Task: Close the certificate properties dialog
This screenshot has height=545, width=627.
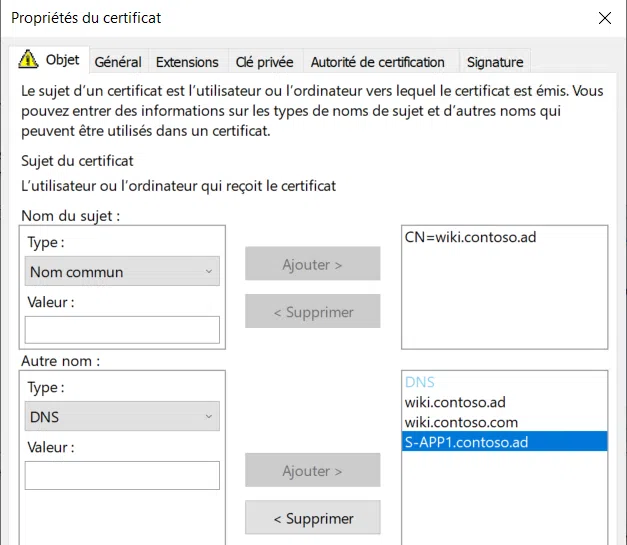Action: click(604, 17)
